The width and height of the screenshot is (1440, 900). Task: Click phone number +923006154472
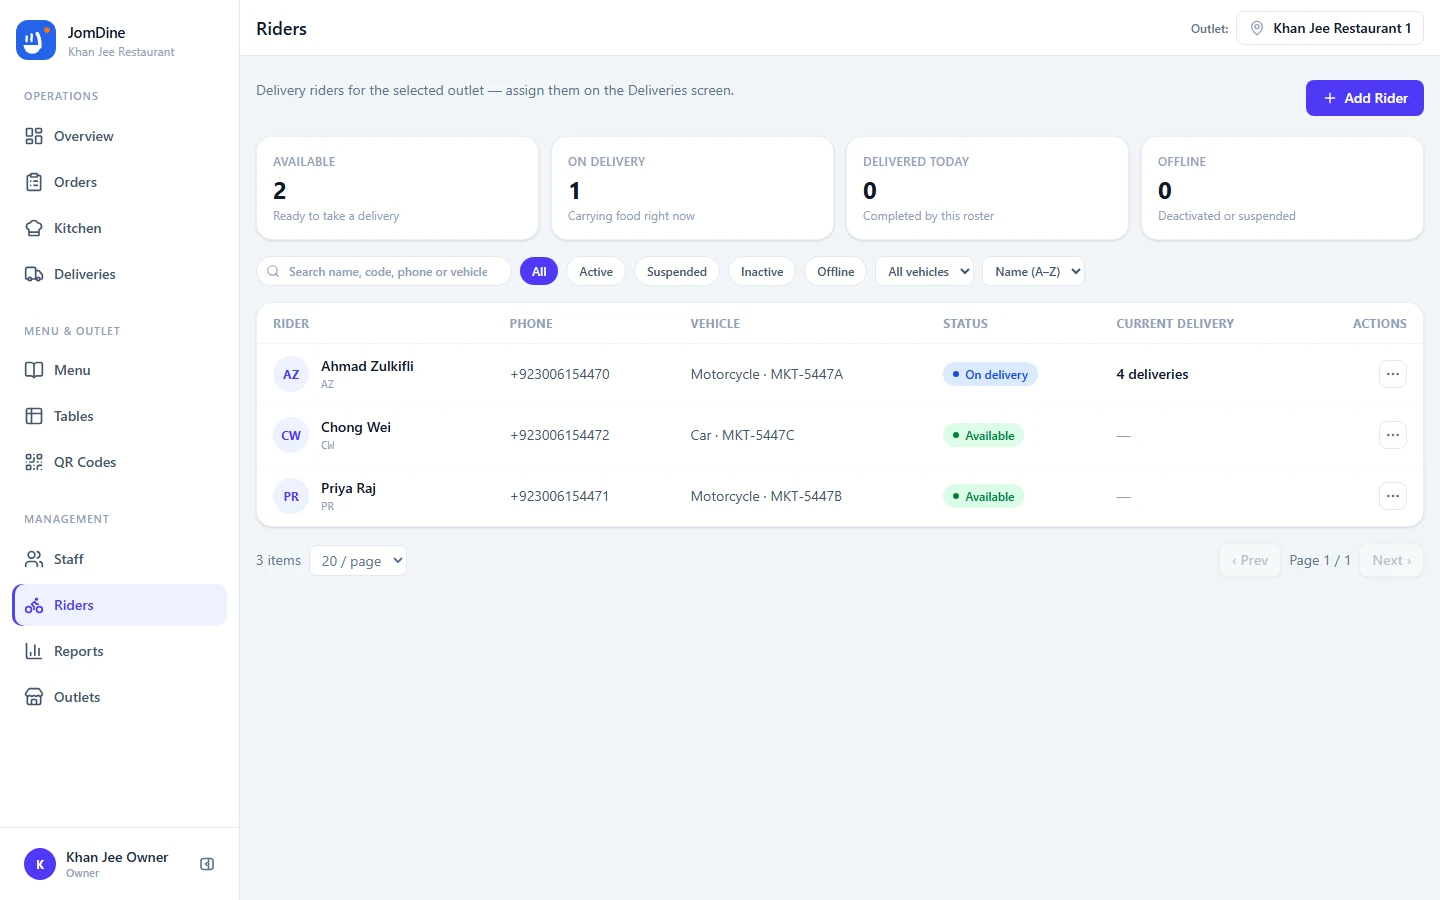(x=560, y=435)
